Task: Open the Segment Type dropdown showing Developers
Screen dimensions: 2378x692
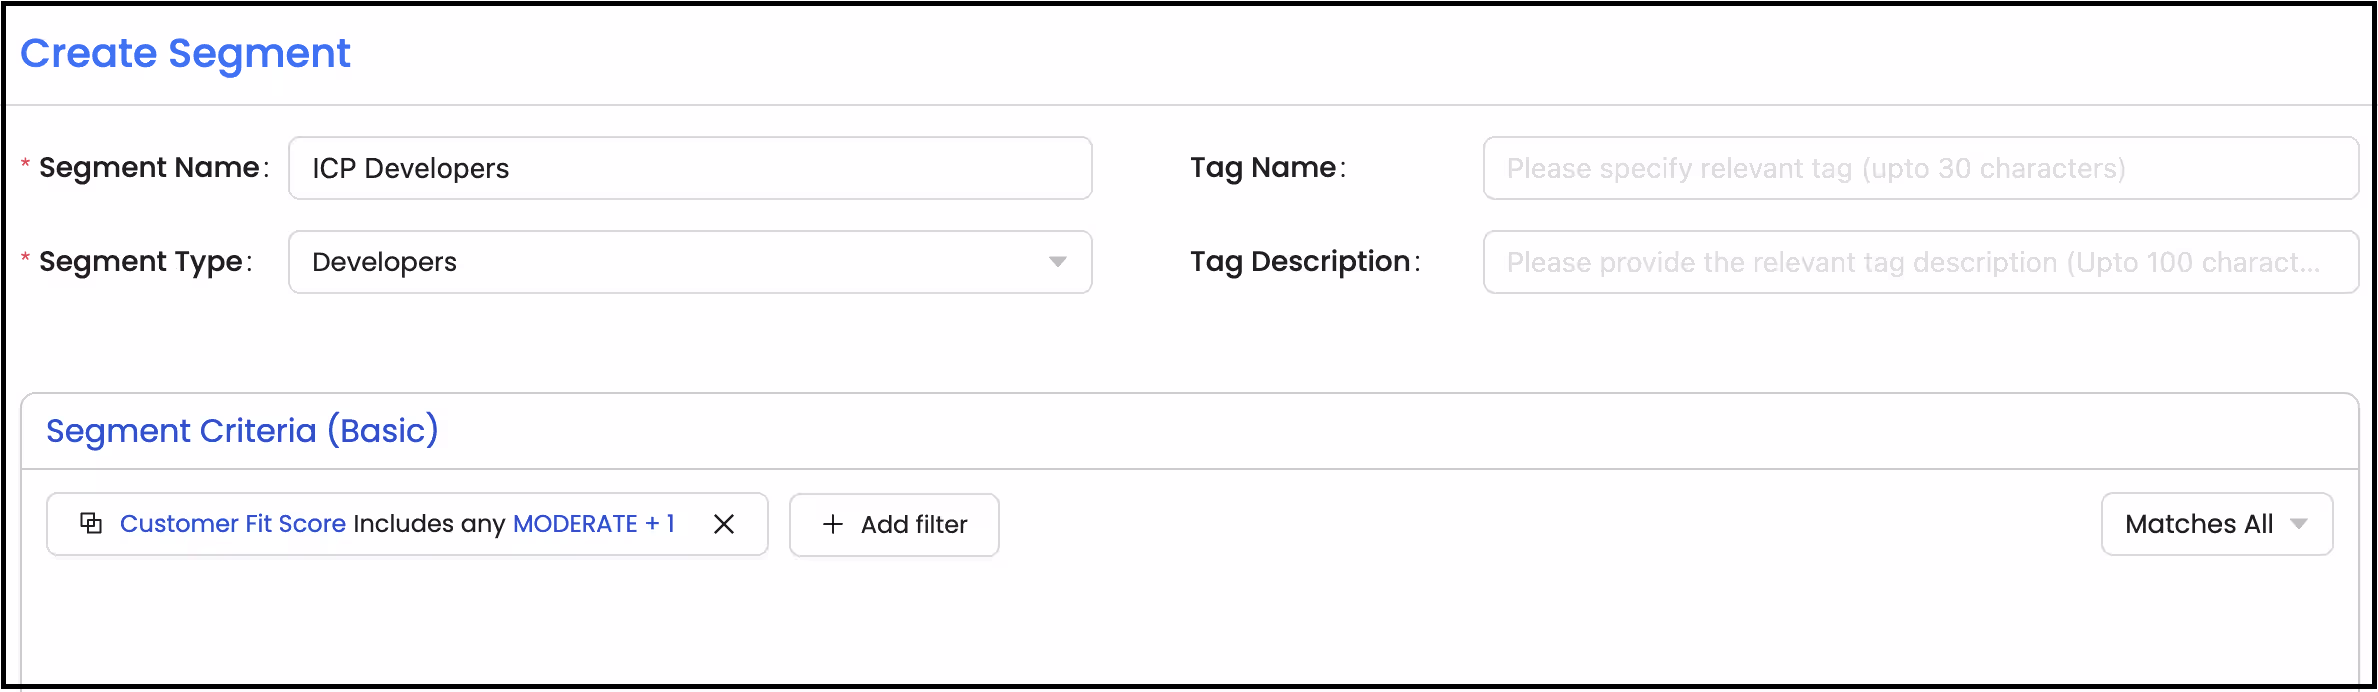Action: 690,262
